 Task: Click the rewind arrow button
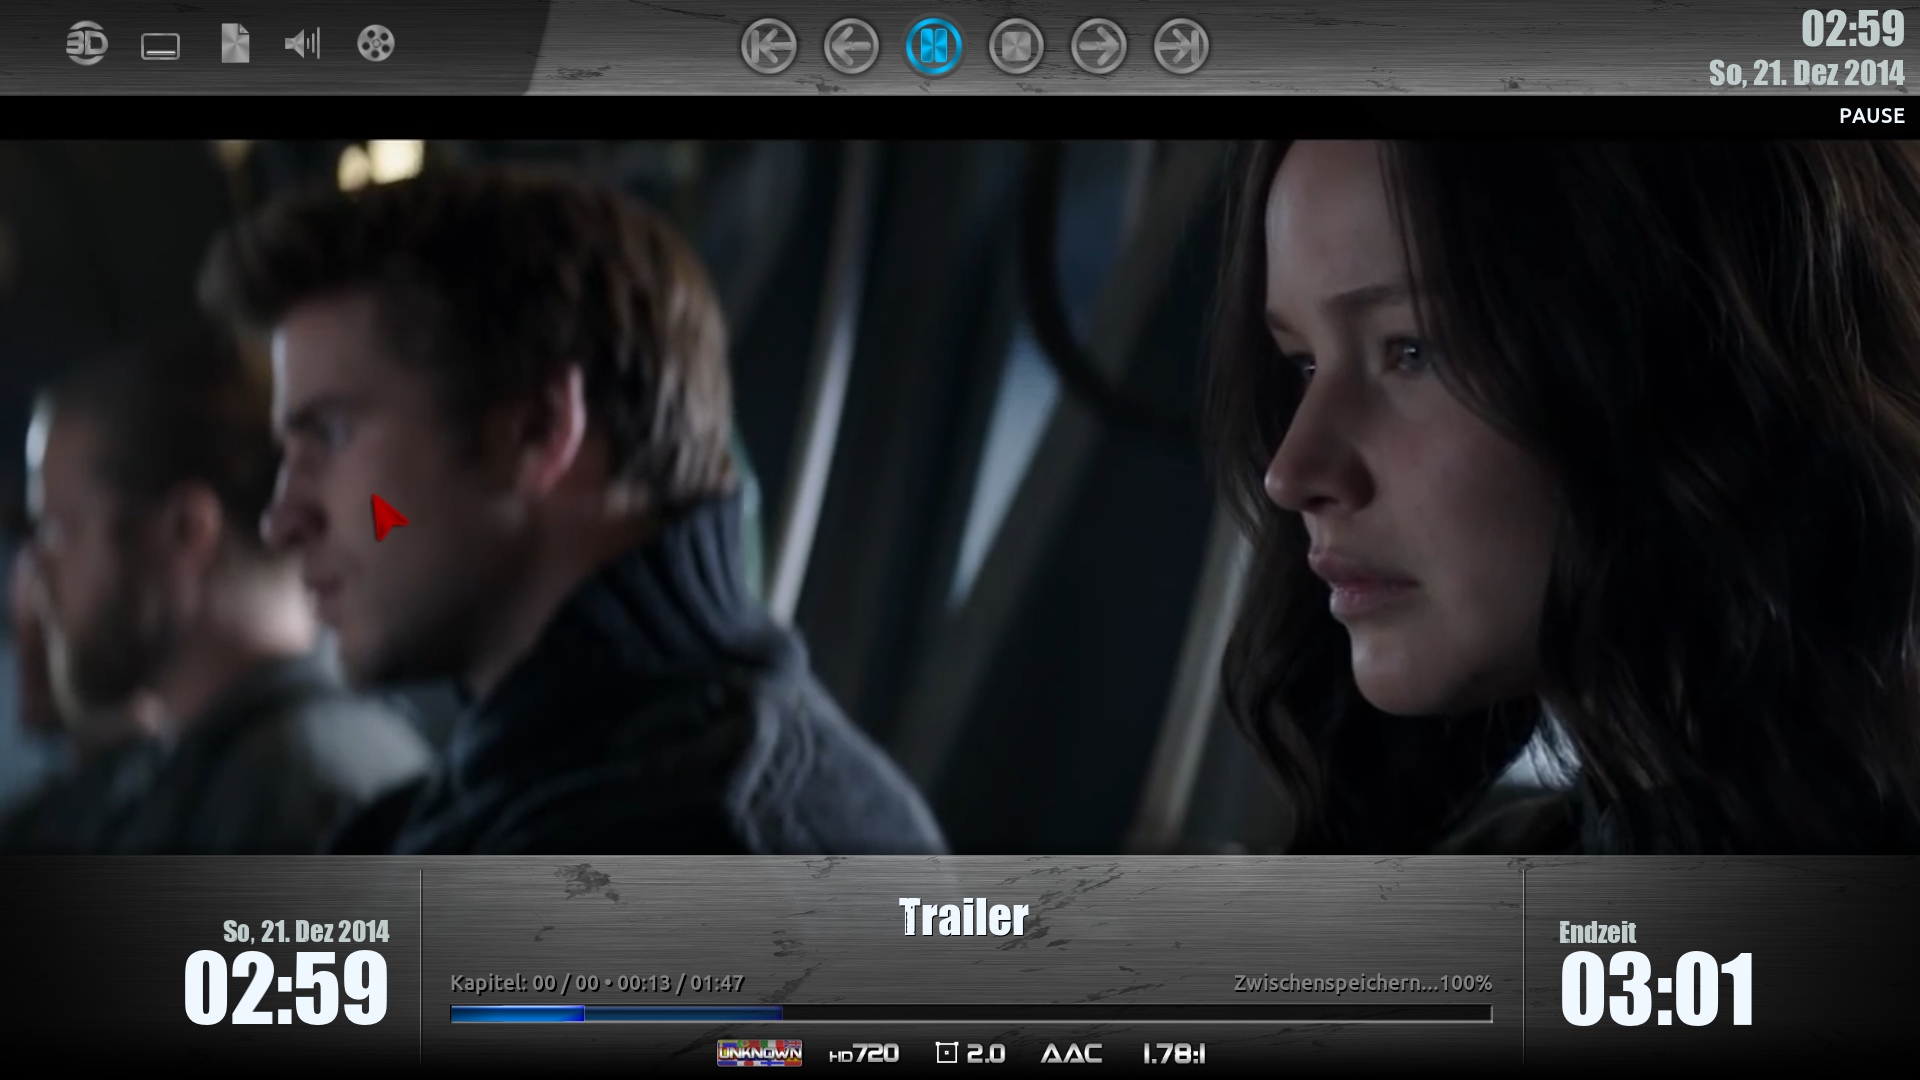point(851,46)
